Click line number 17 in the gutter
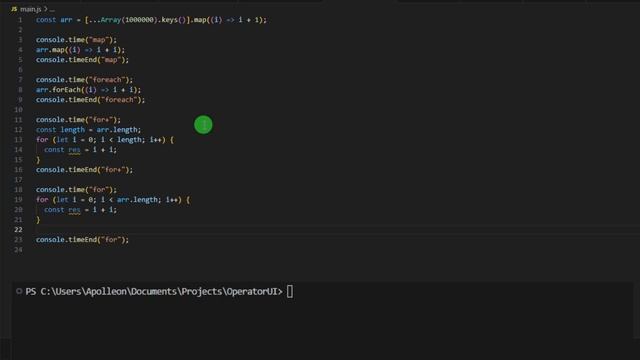 pyautogui.click(x=18, y=180)
